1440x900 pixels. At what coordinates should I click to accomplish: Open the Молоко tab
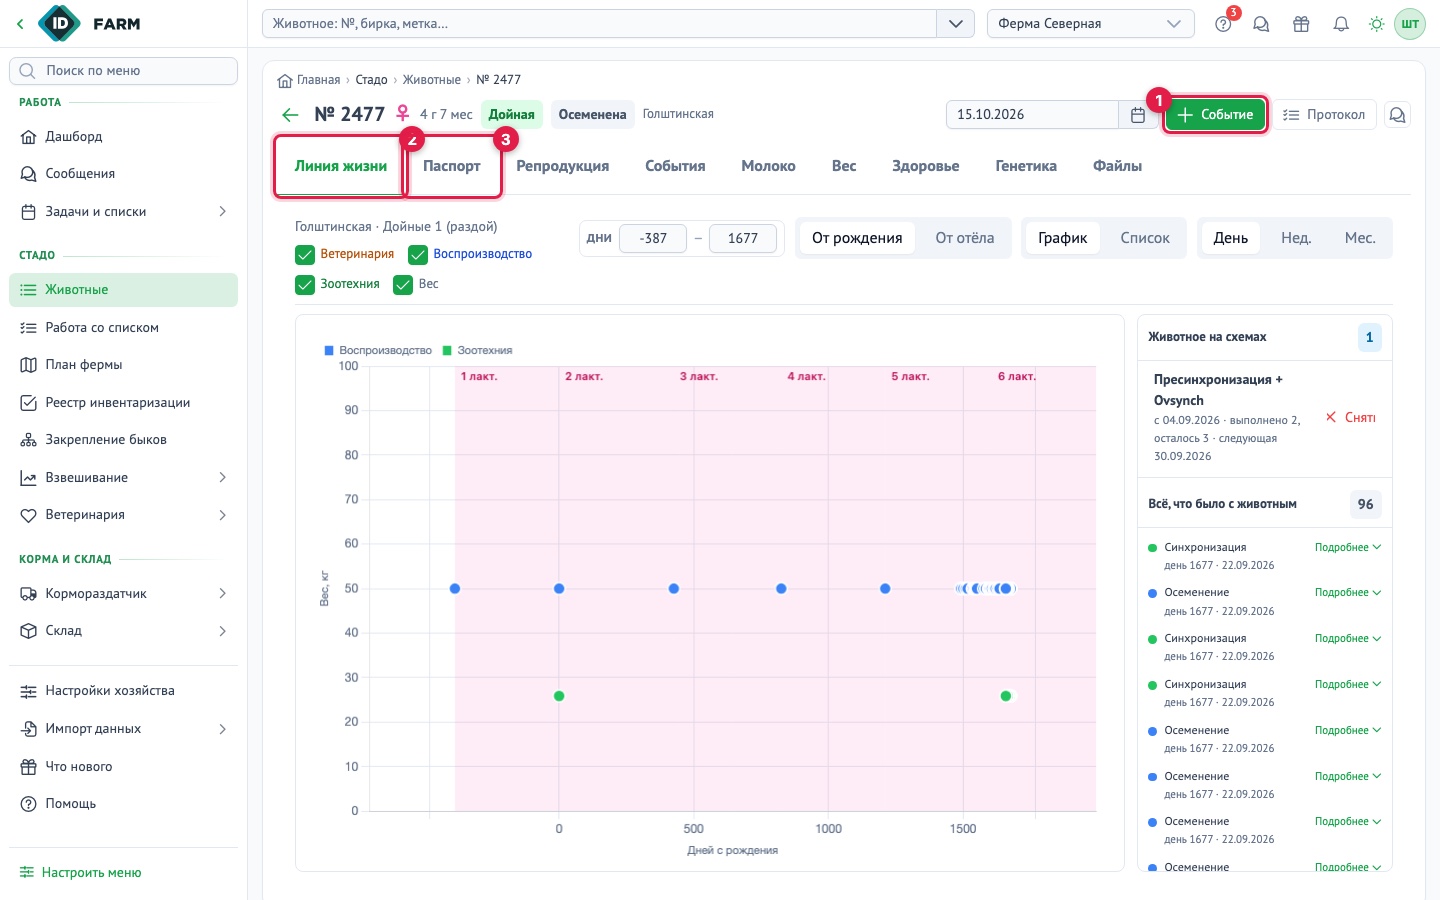click(769, 166)
